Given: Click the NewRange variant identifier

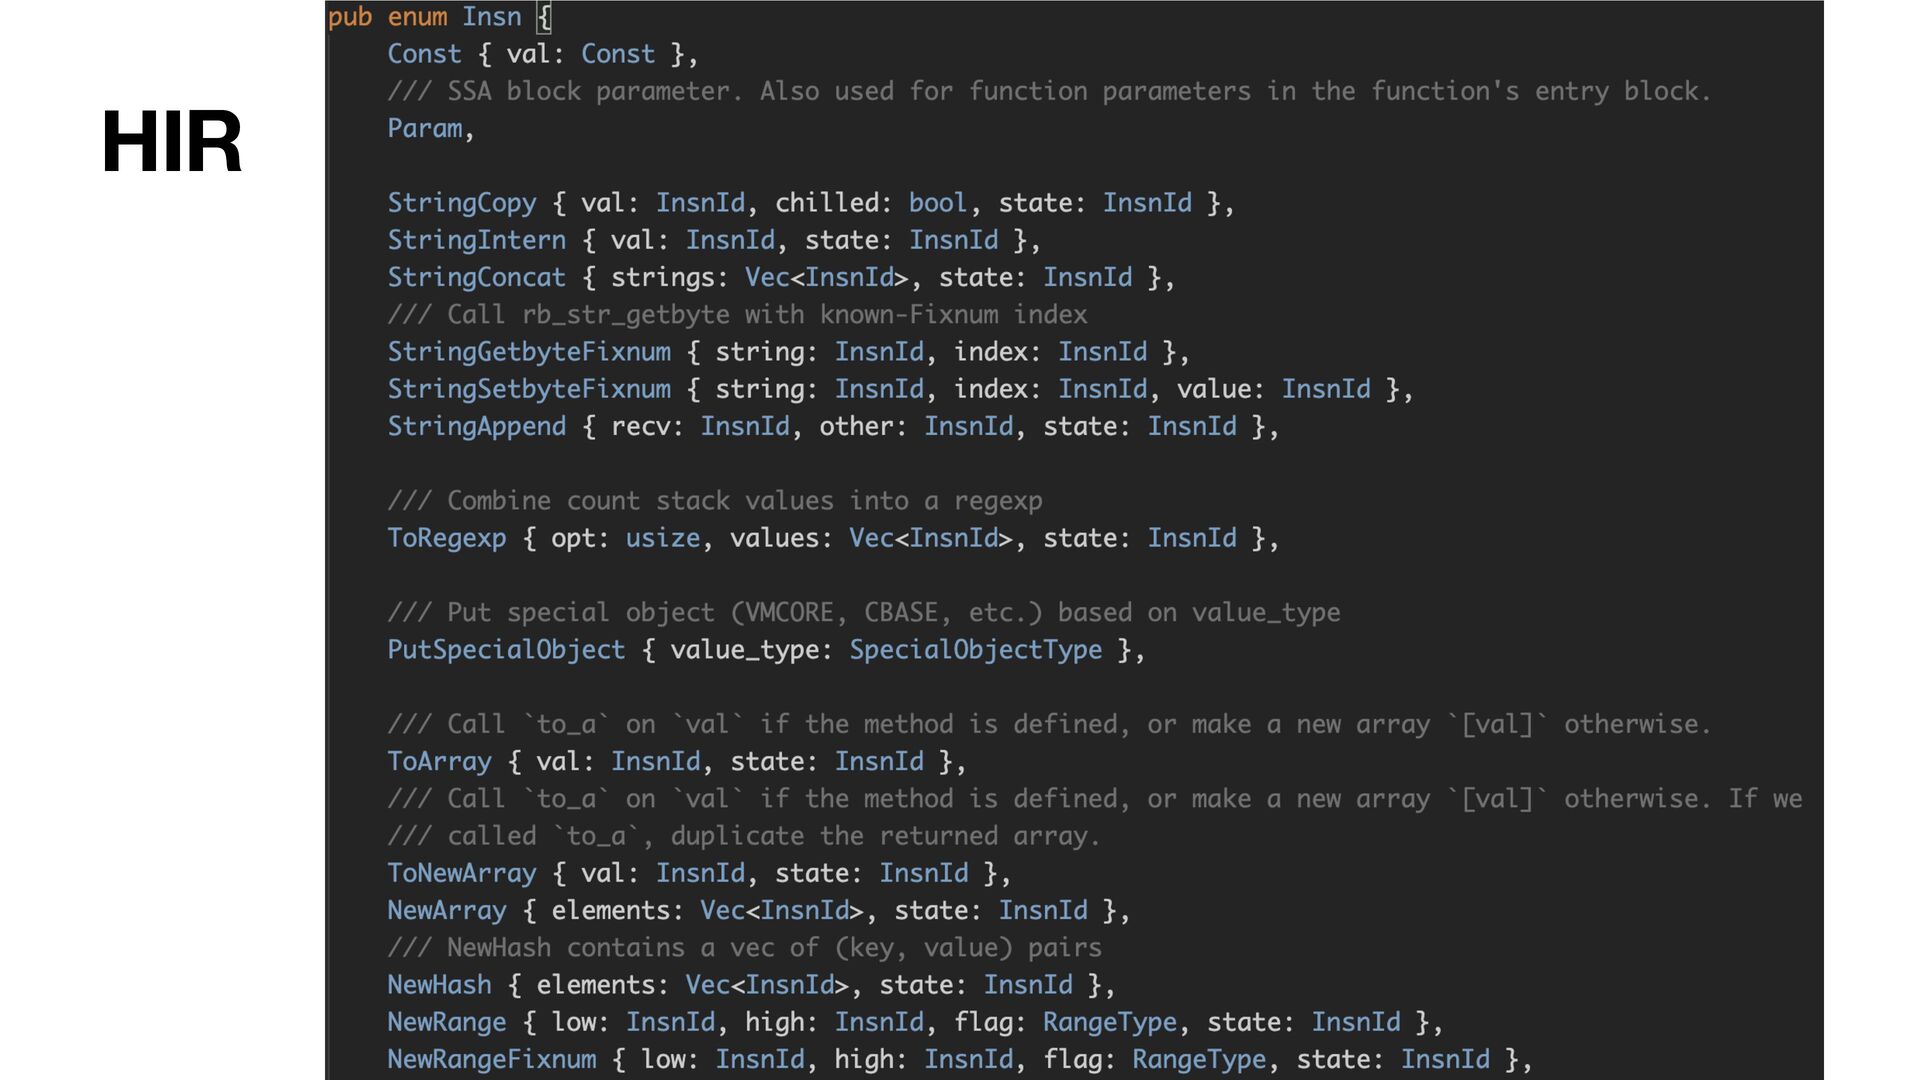Looking at the screenshot, I should [x=446, y=1022].
